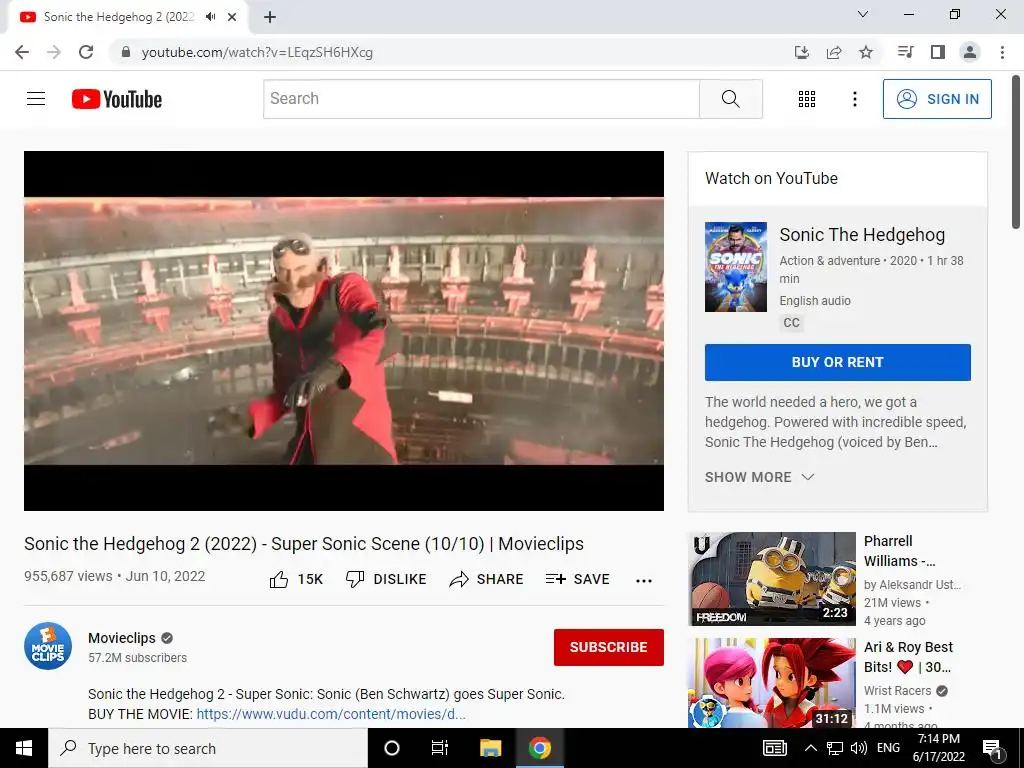
Task: Mute the tab via speaker icon
Action: [x=210, y=17]
